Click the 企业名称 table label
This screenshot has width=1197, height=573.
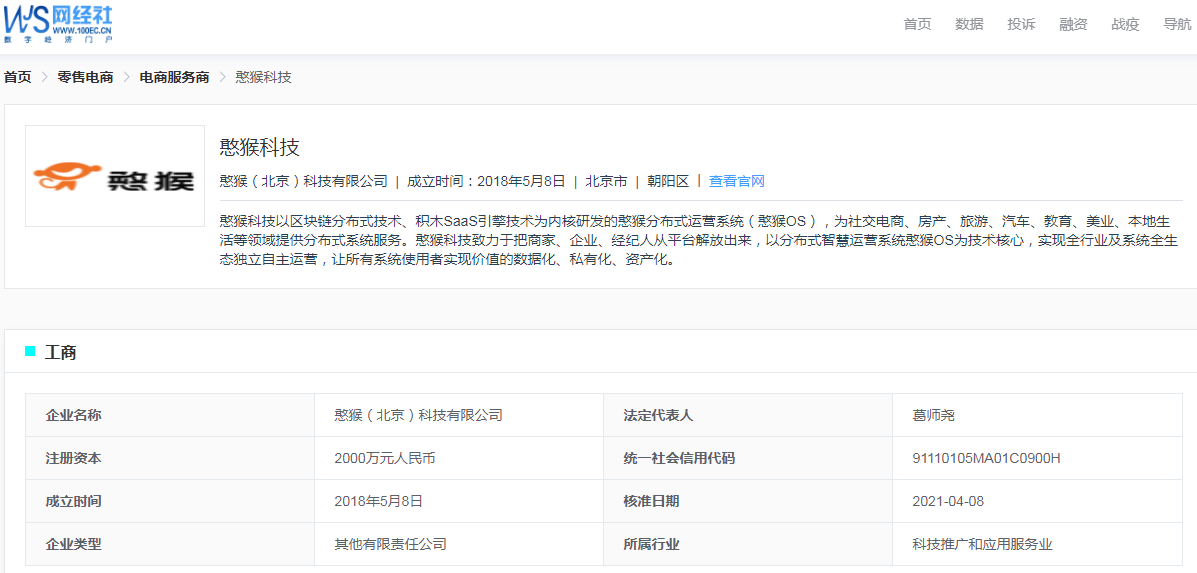73,416
